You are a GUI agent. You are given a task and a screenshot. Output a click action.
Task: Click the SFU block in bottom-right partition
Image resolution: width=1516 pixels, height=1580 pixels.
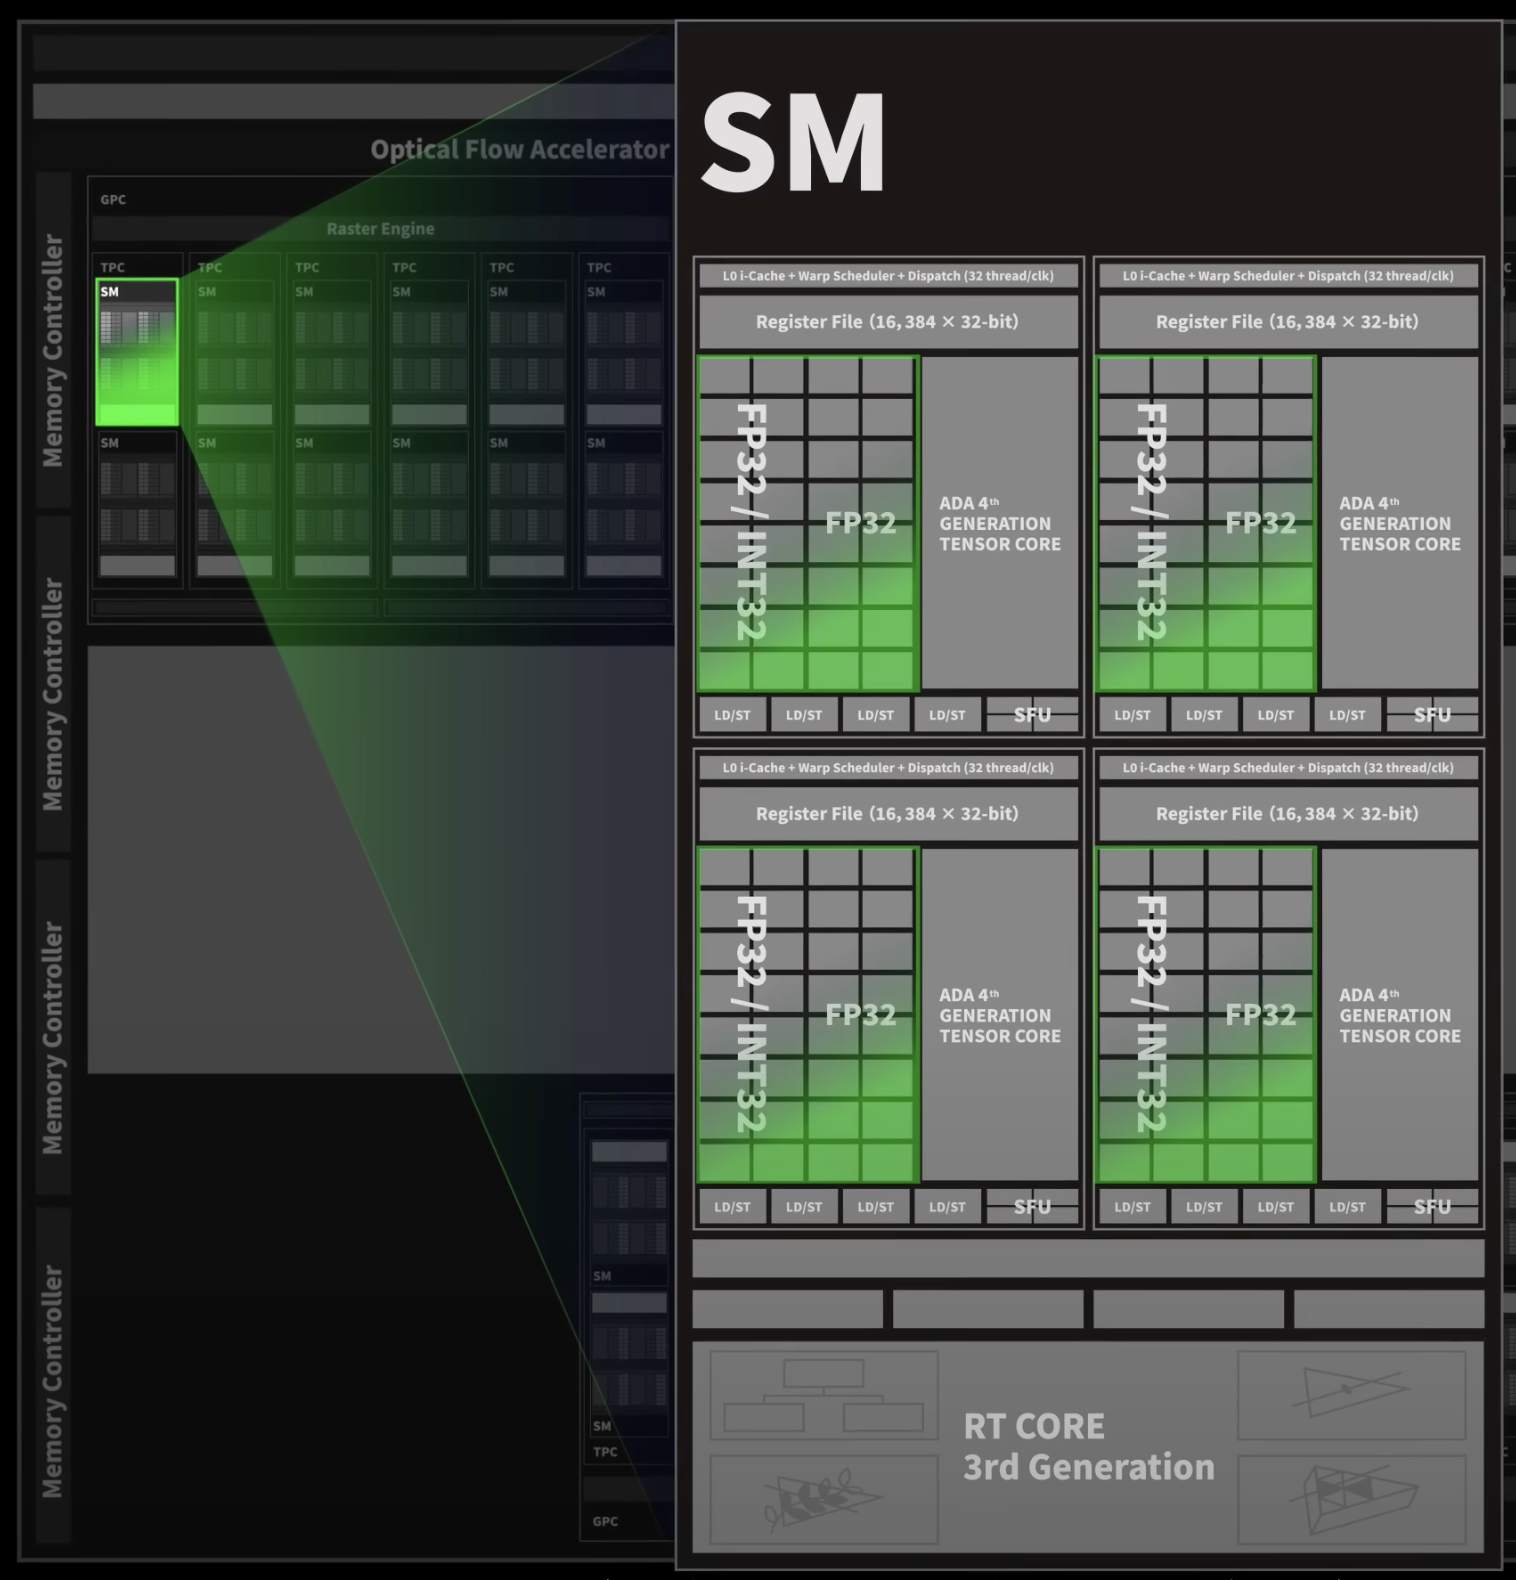pyautogui.click(x=1432, y=1207)
